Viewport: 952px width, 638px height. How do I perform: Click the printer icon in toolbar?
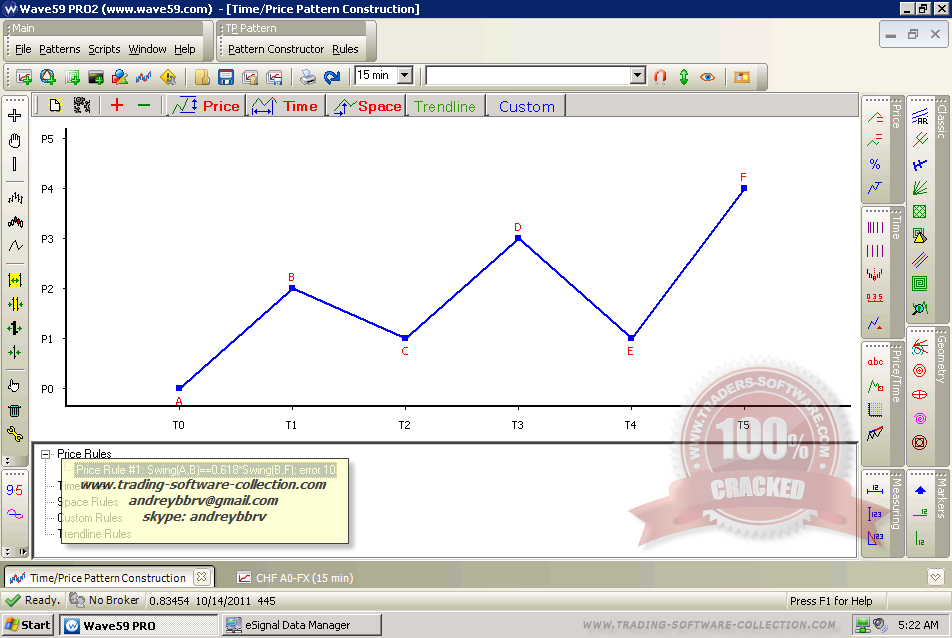pyautogui.click(x=308, y=76)
